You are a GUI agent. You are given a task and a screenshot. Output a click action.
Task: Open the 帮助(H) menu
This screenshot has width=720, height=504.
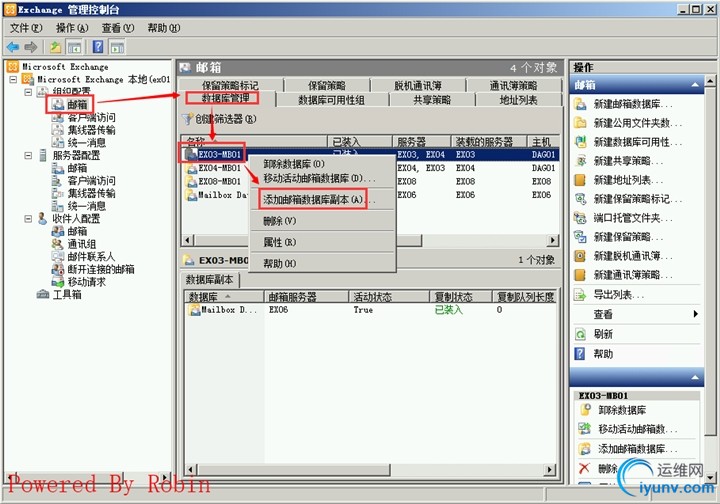pyautogui.click(x=163, y=28)
